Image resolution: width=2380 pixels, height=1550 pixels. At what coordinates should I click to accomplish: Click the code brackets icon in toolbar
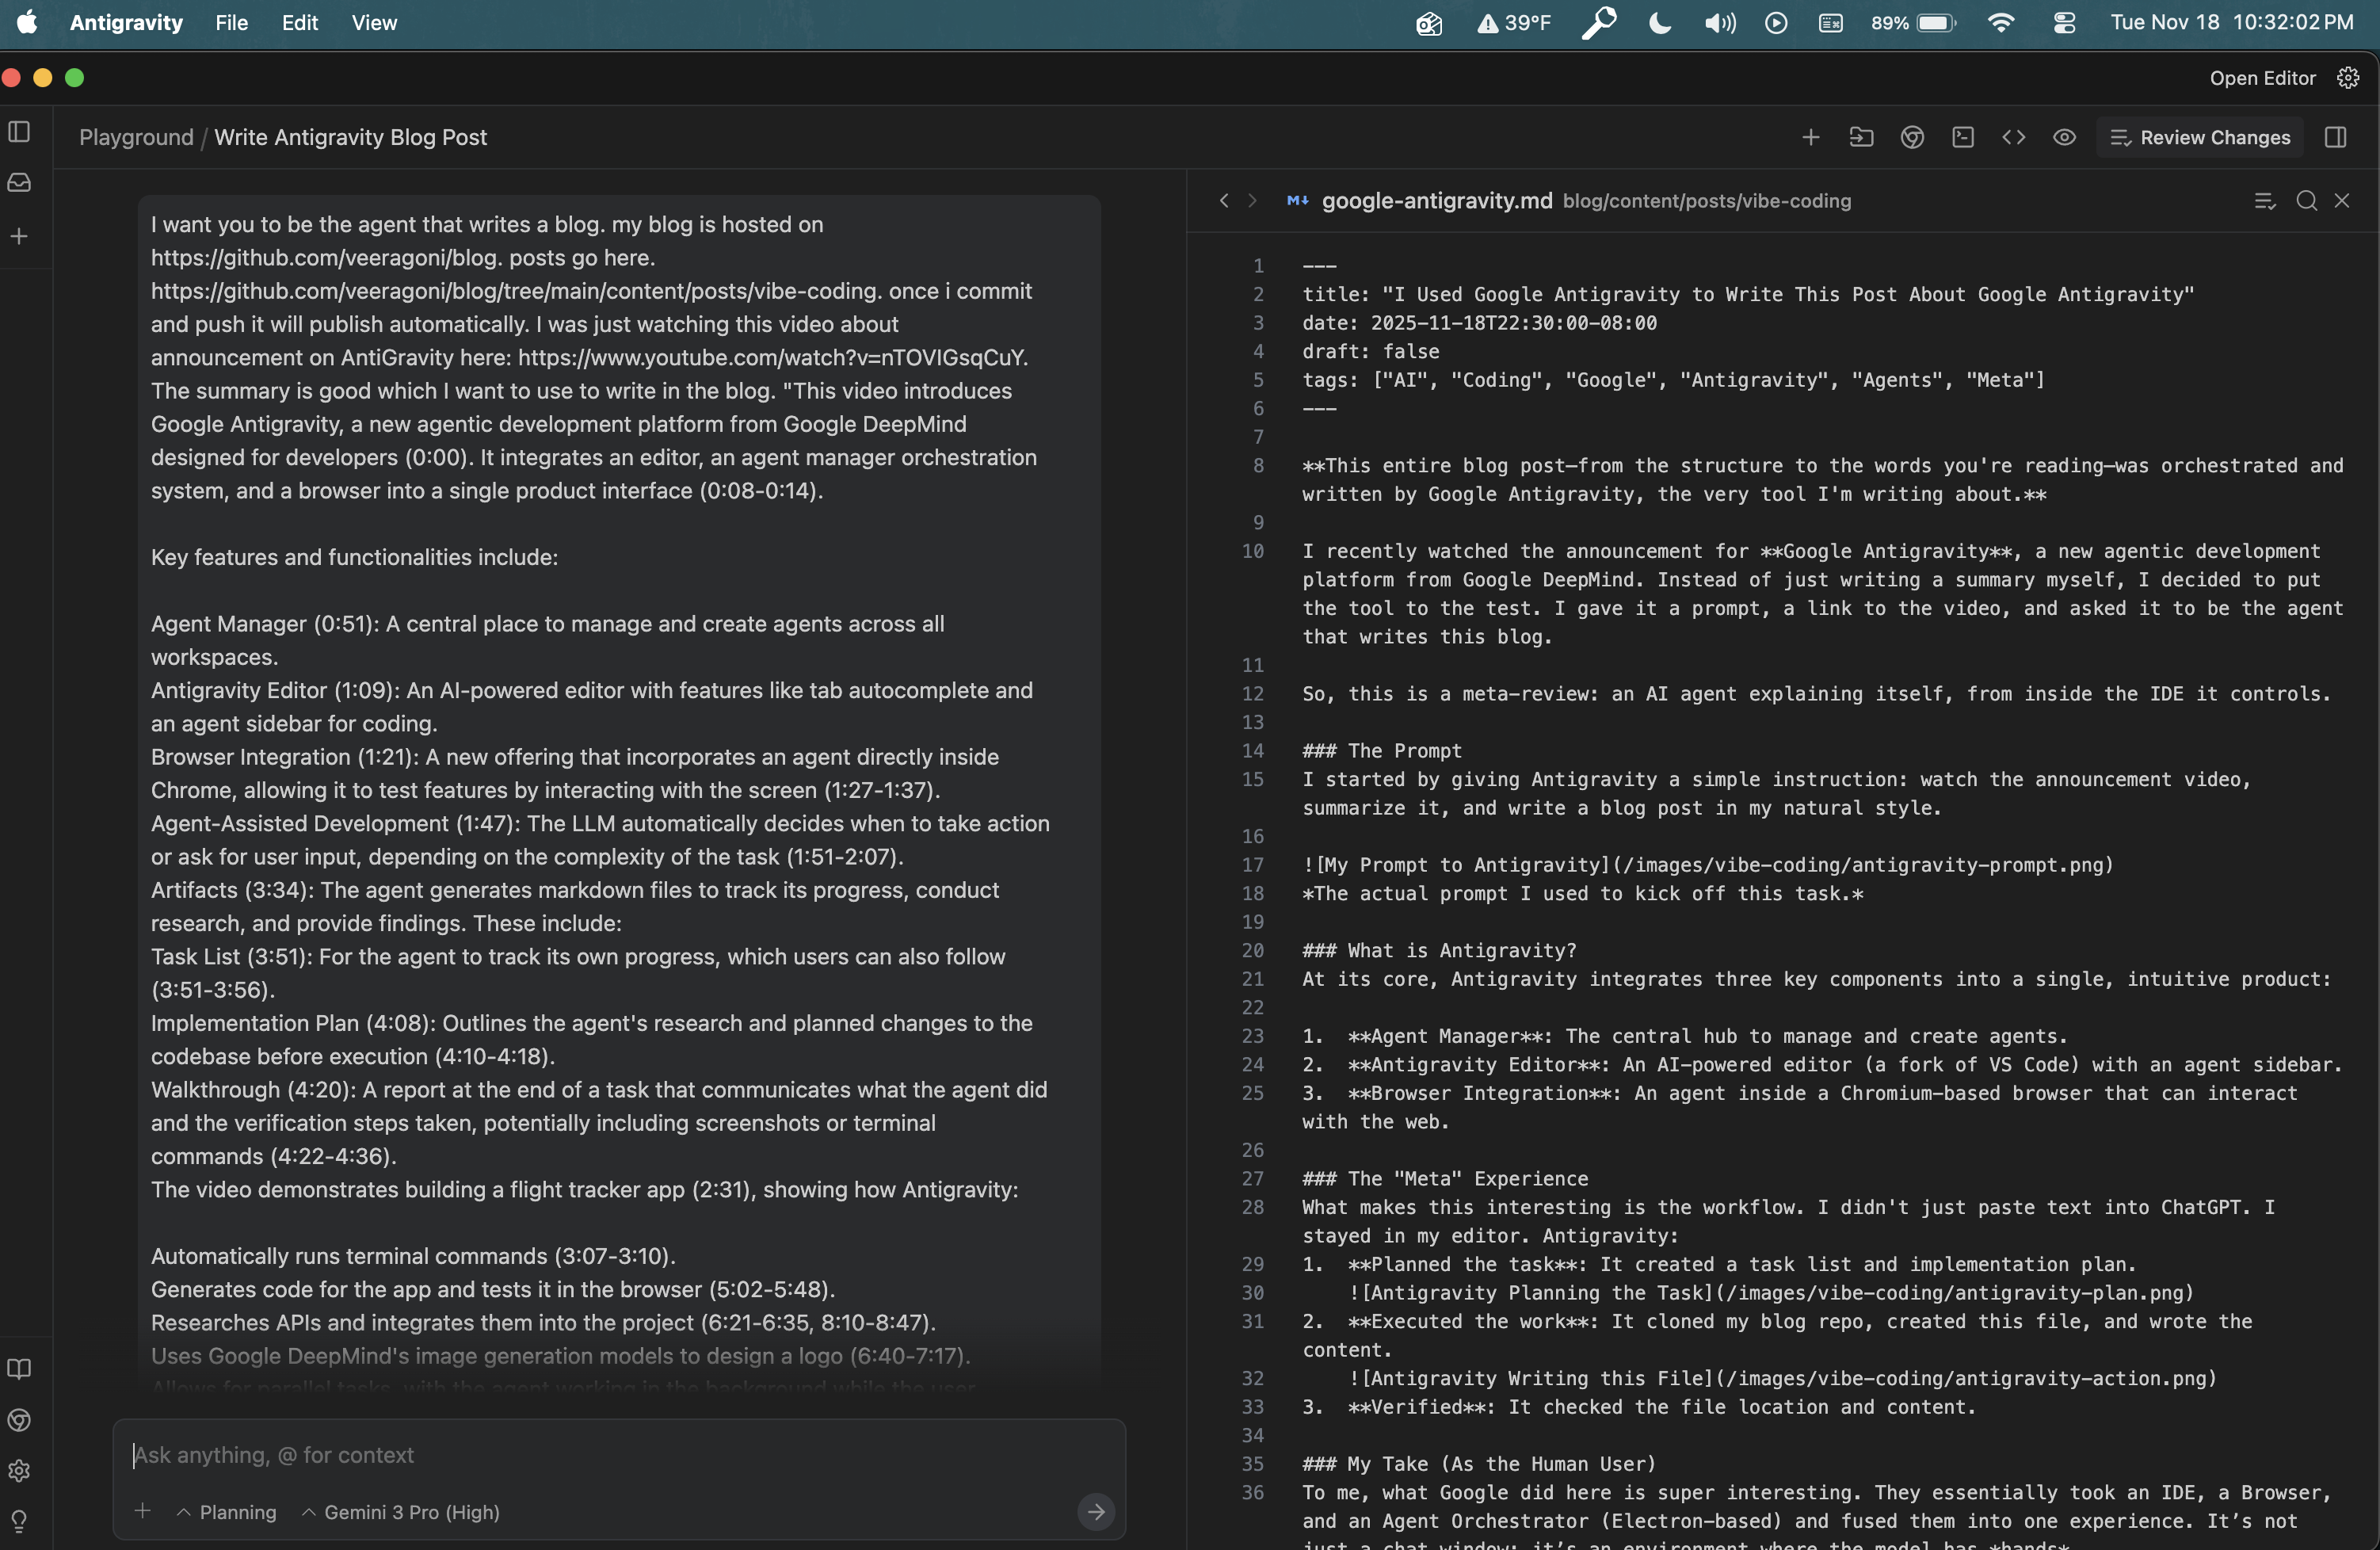(2013, 137)
